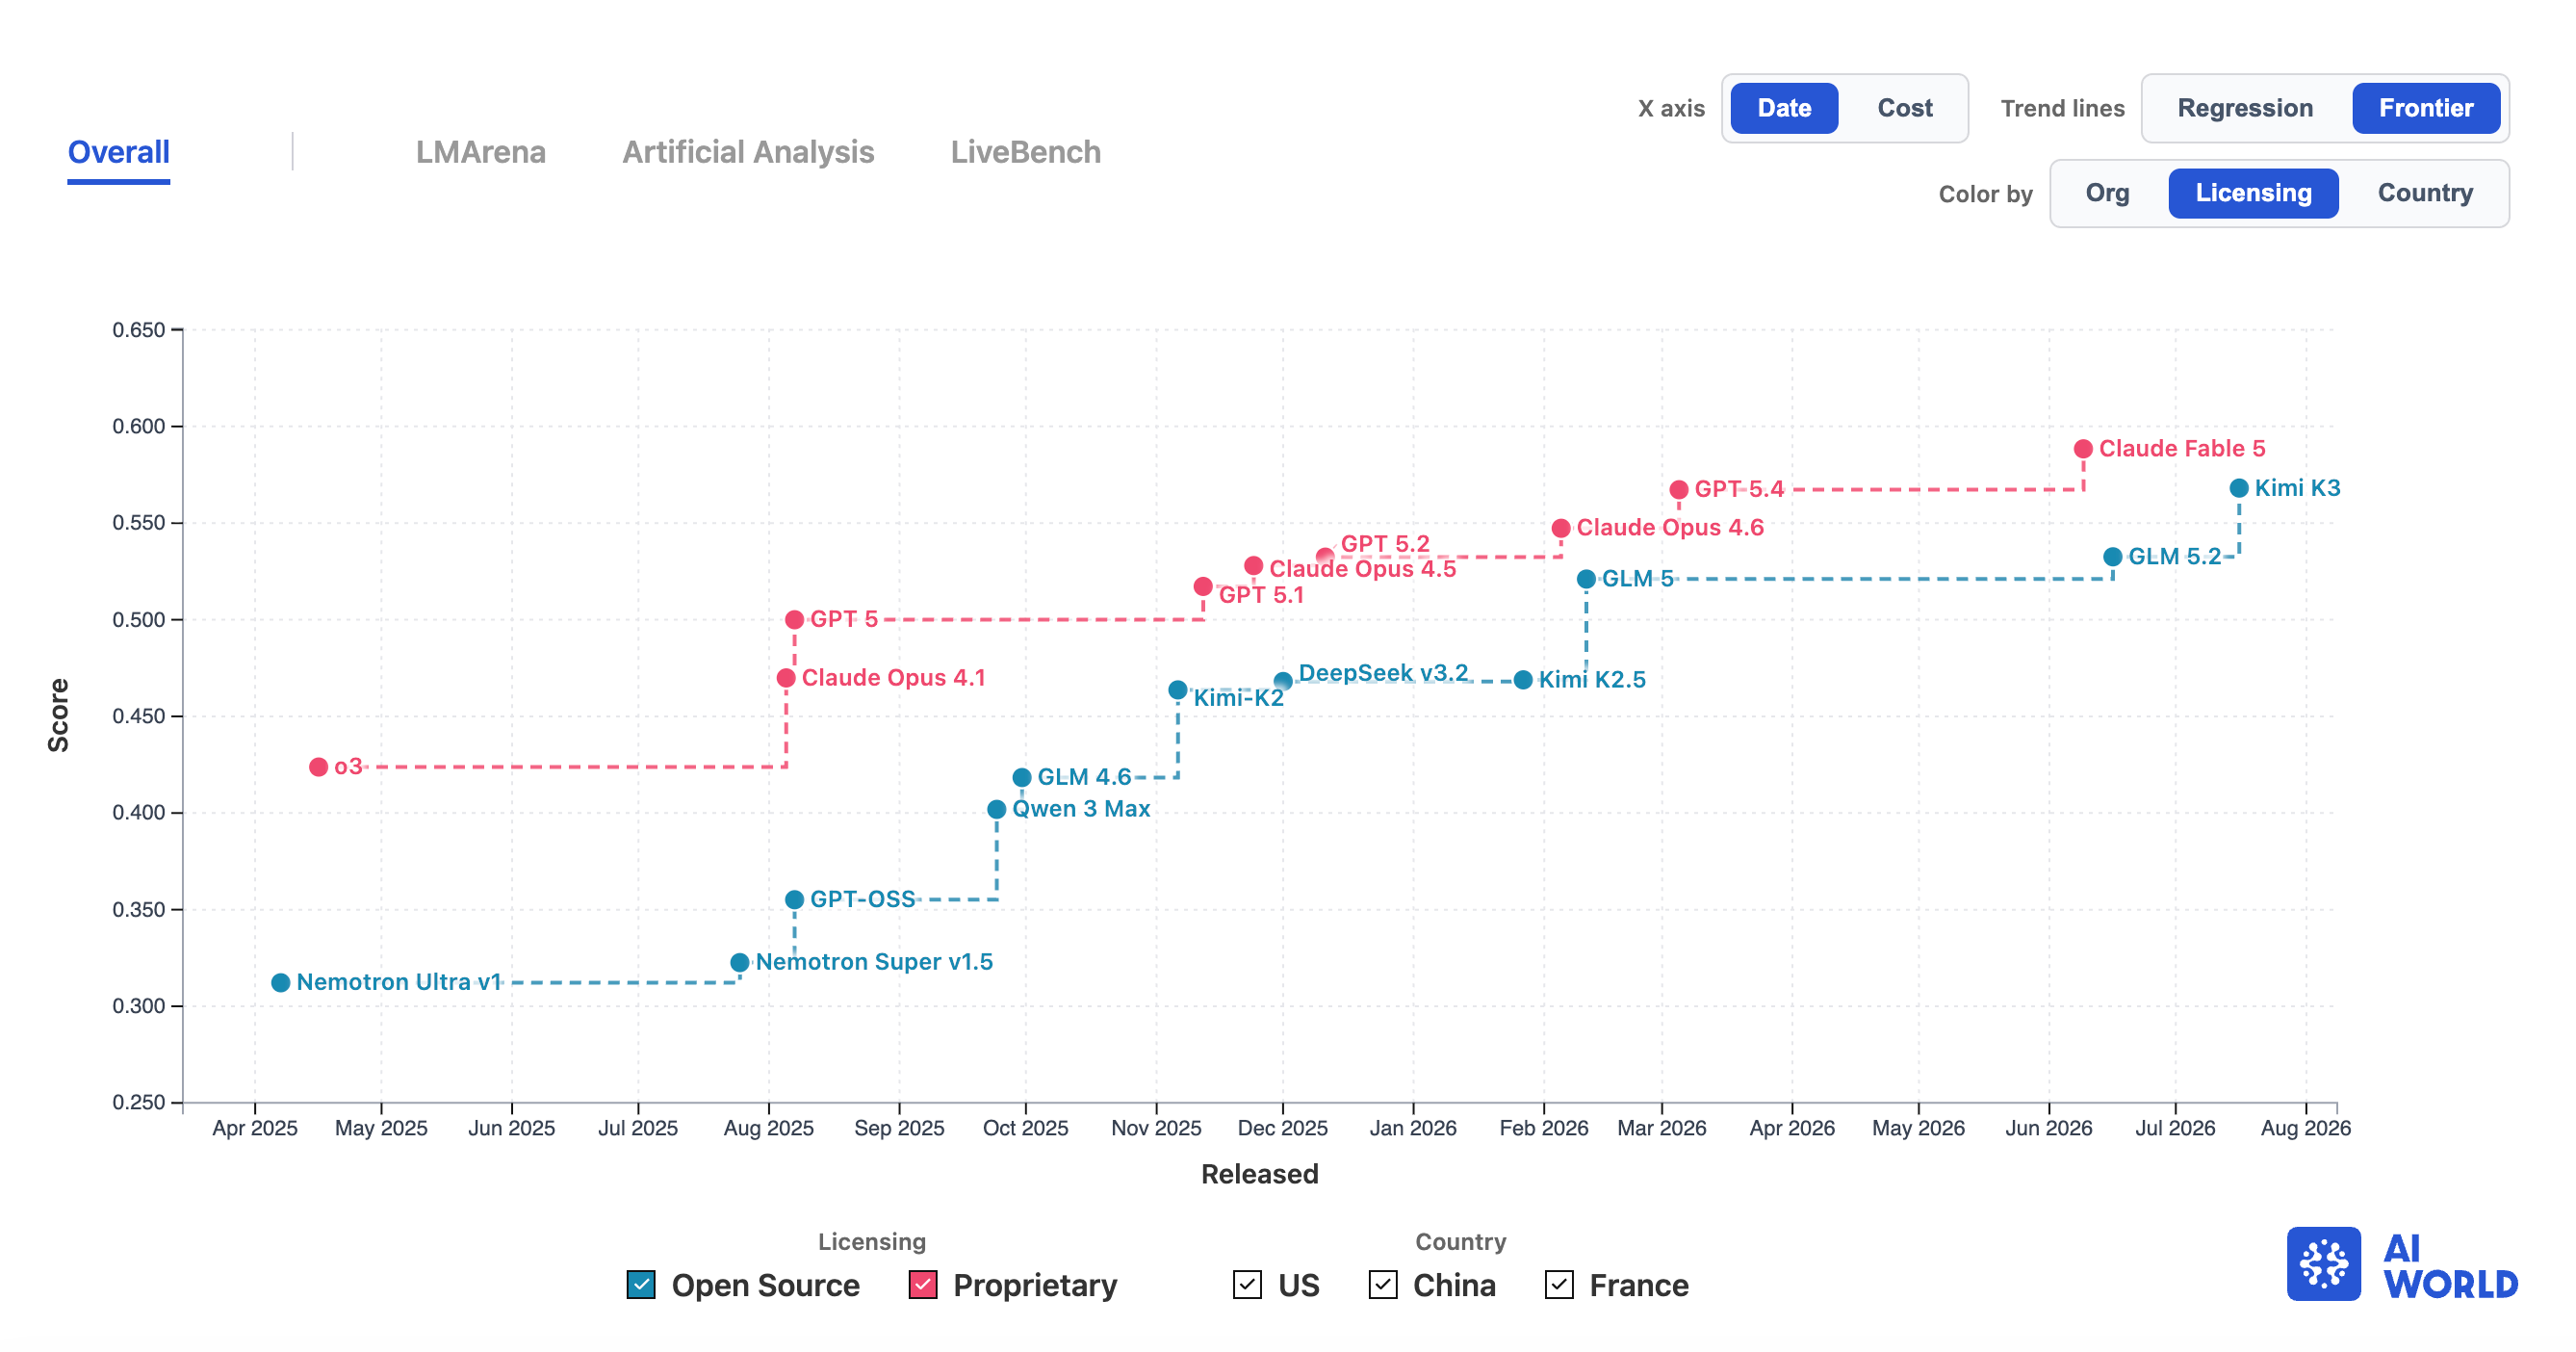Set X axis to Cost

click(1905, 108)
